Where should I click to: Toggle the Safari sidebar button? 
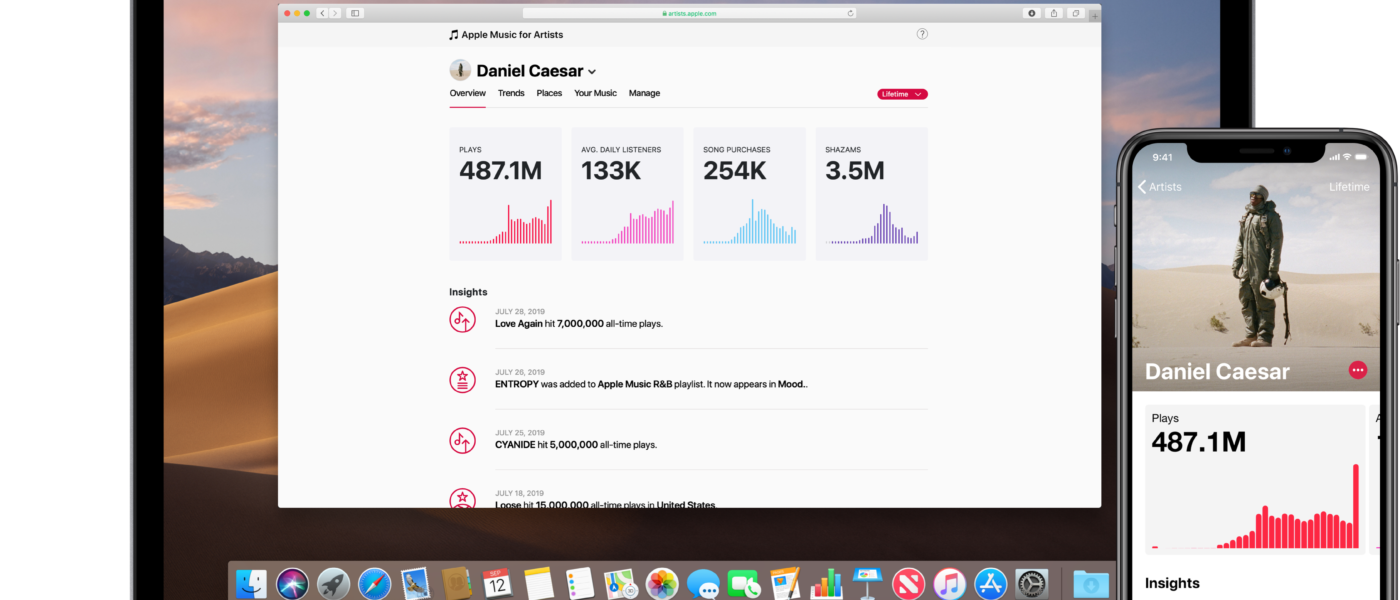(355, 13)
